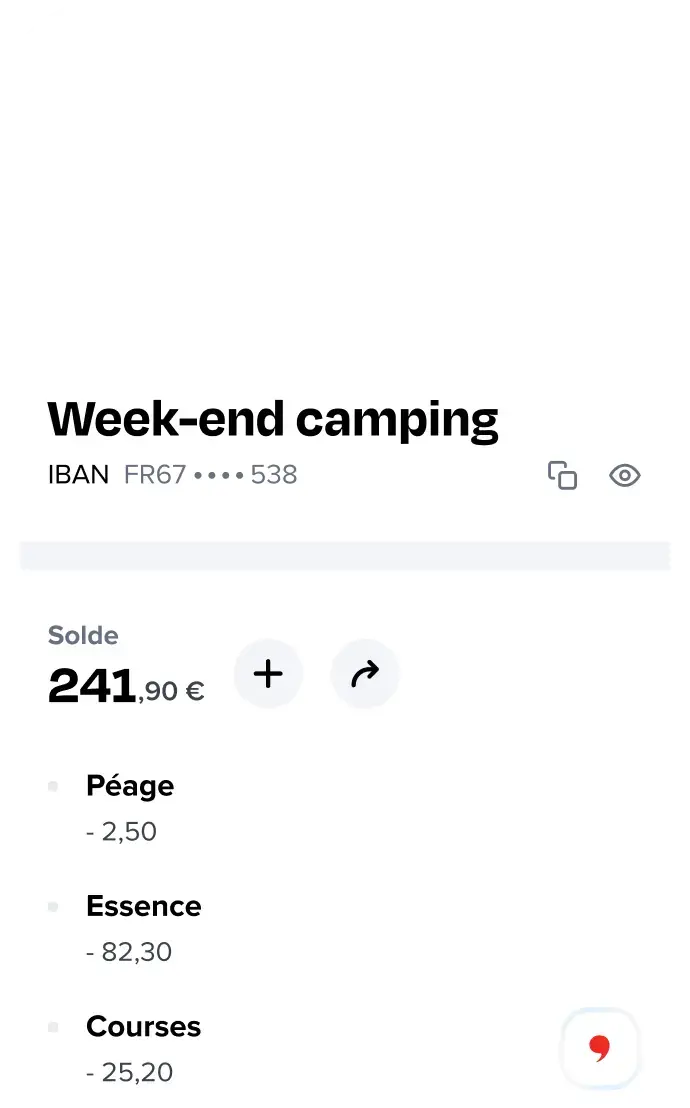Select the grey dot beside Péage
Screen dimensions: 690x1108
pos(53,786)
